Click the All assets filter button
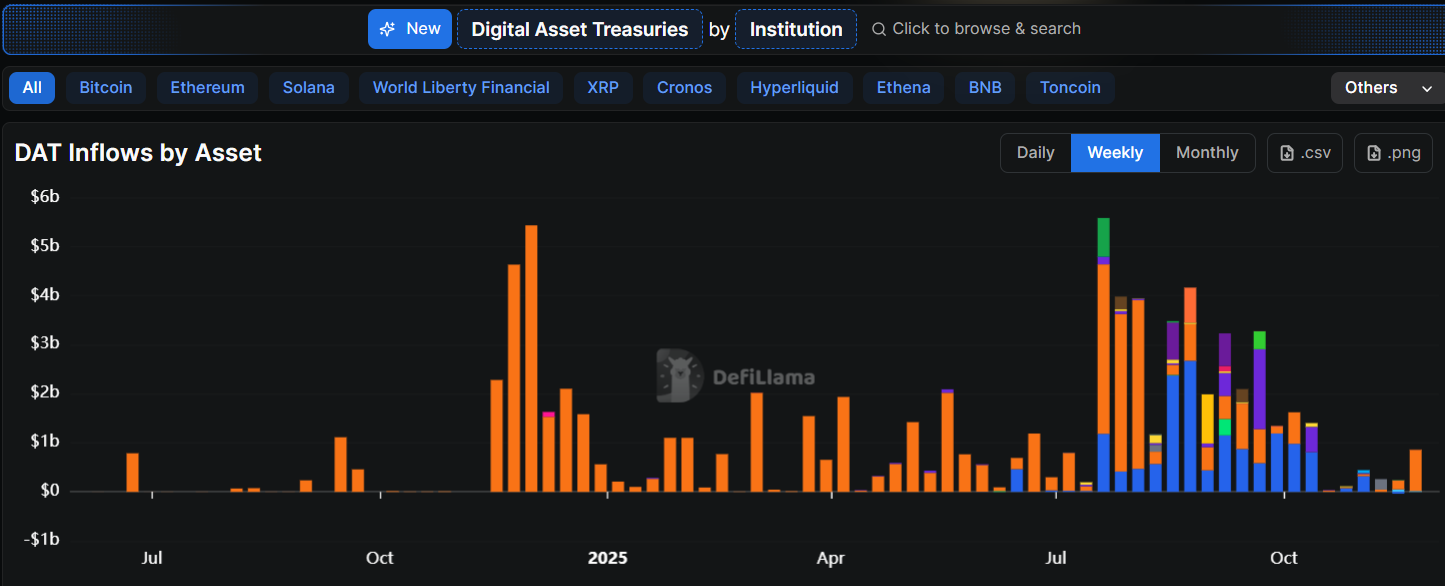The width and height of the screenshot is (1445, 586). [x=31, y=88]
